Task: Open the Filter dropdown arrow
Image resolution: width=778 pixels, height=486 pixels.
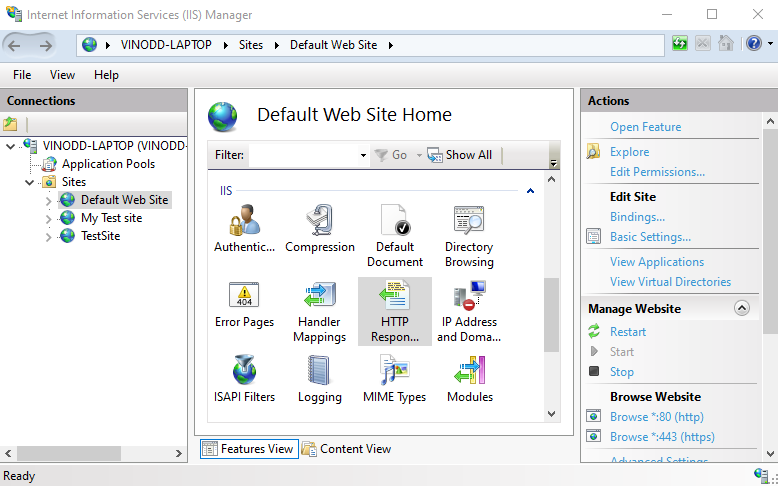Action: coord(363,155)
